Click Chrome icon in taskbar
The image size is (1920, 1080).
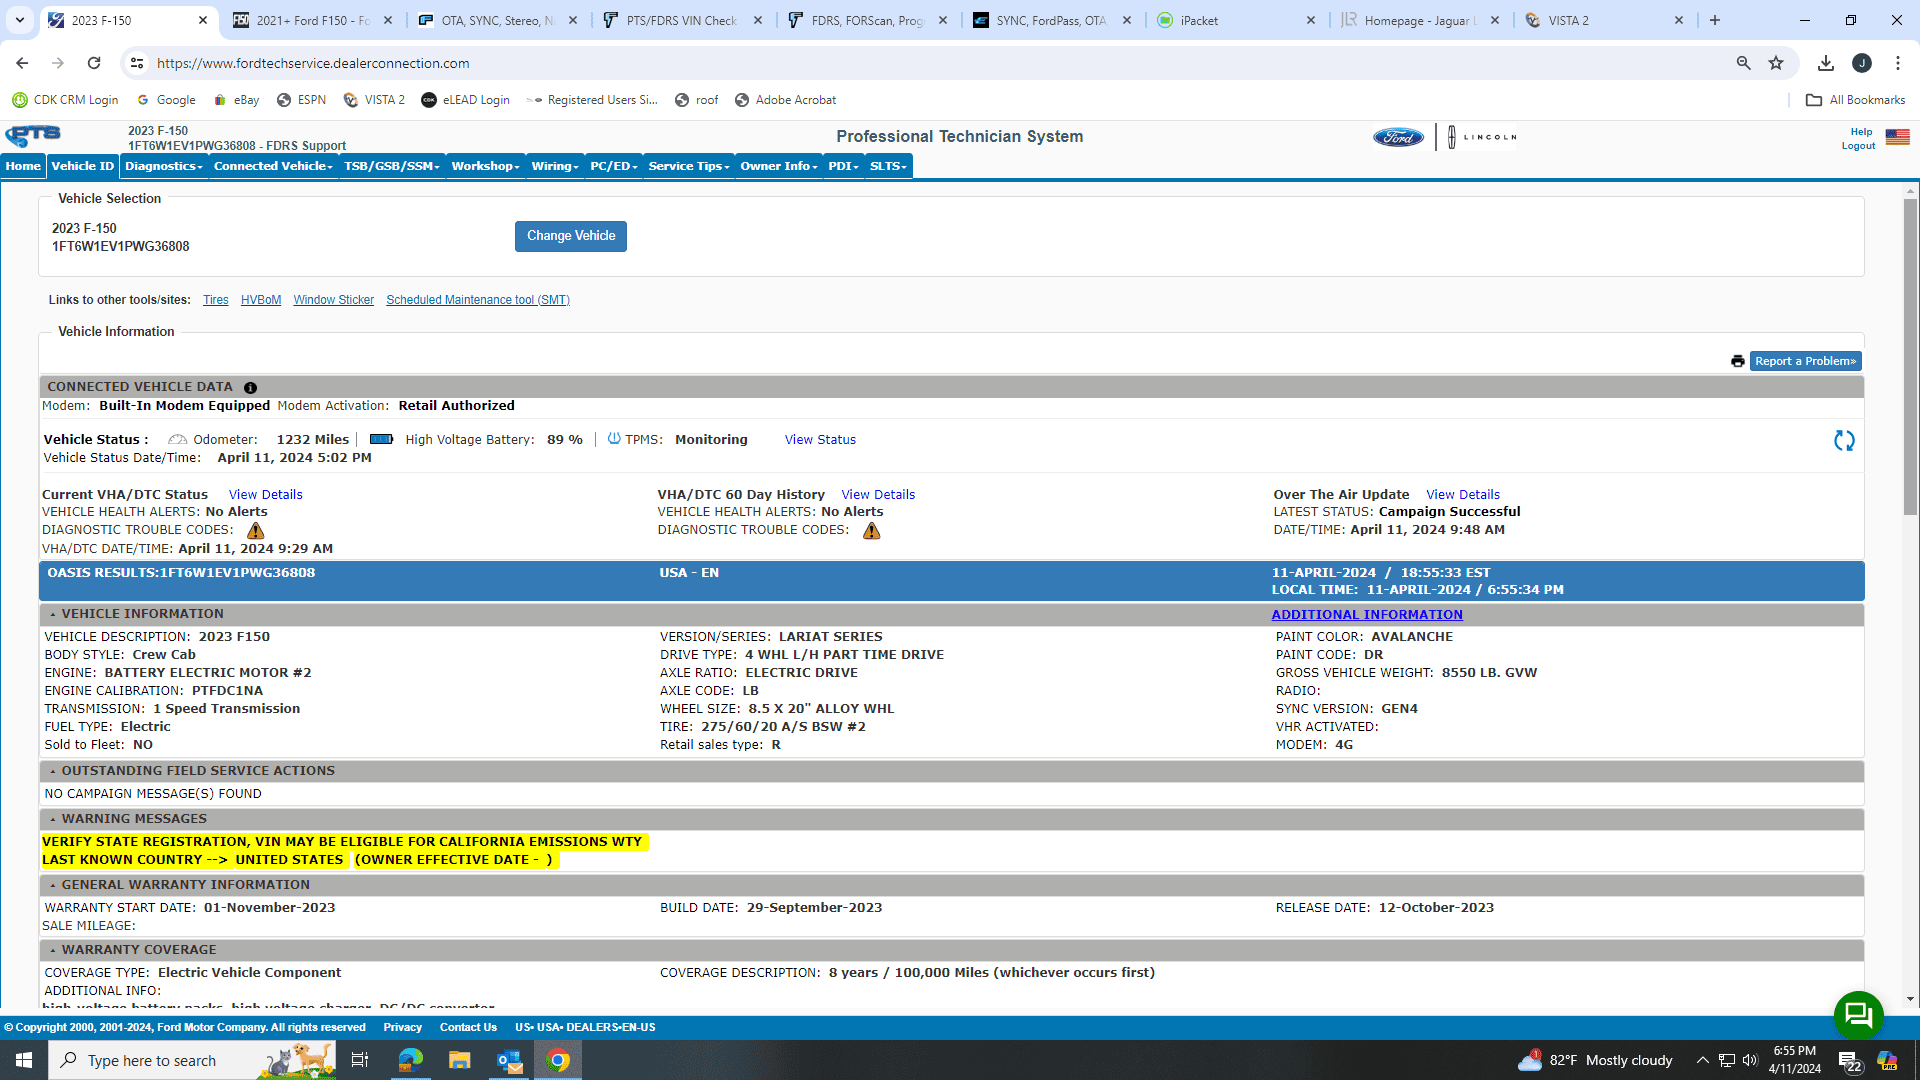pos(558,1060)
